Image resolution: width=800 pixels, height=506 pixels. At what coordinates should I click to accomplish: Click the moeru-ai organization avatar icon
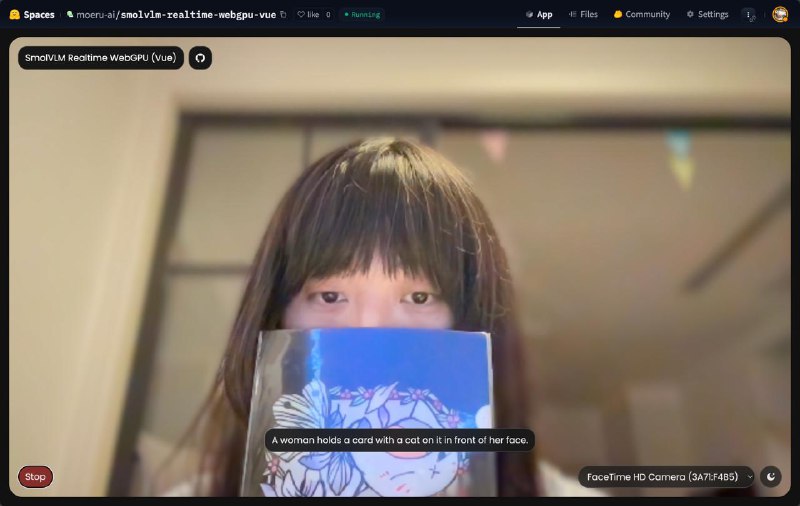tap(70, 14)
